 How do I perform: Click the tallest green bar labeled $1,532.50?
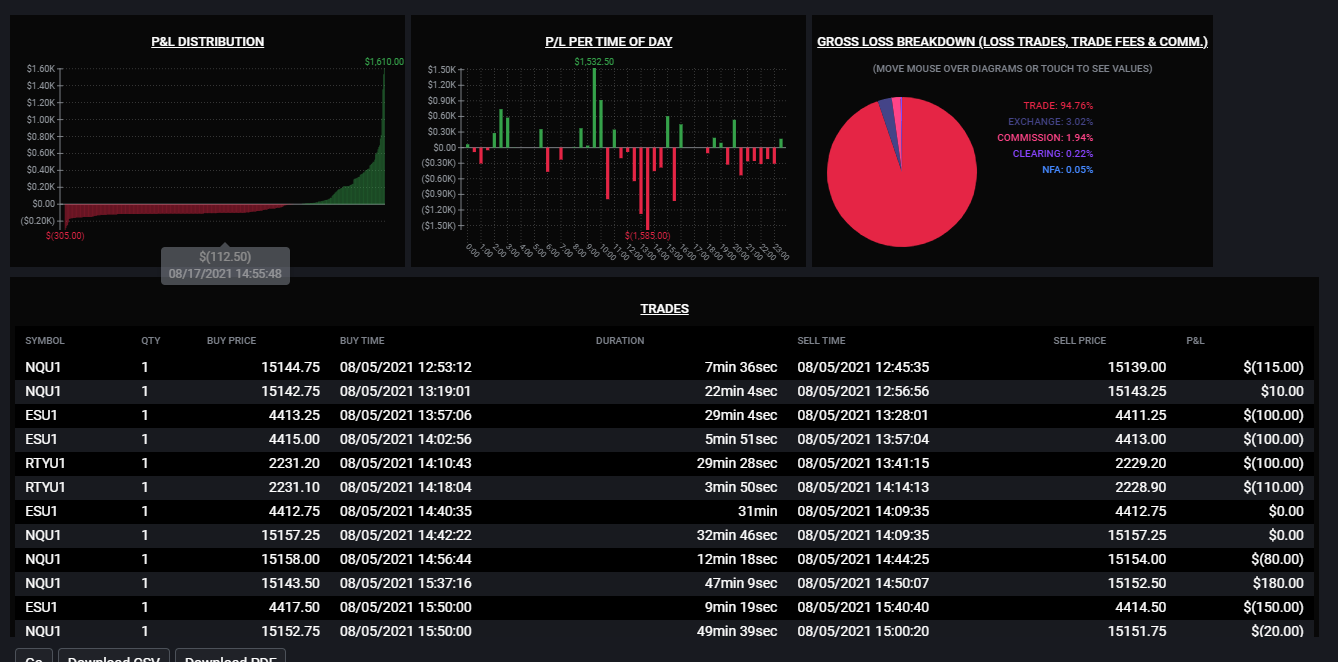click(594, 108)
